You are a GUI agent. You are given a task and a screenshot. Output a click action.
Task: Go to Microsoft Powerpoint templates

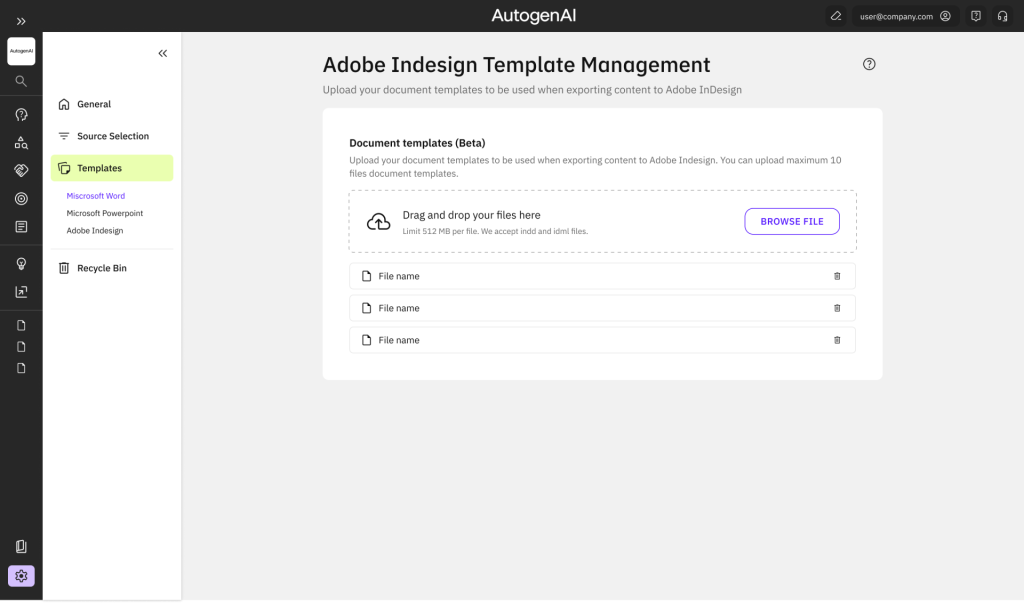(x=104, y=213)
